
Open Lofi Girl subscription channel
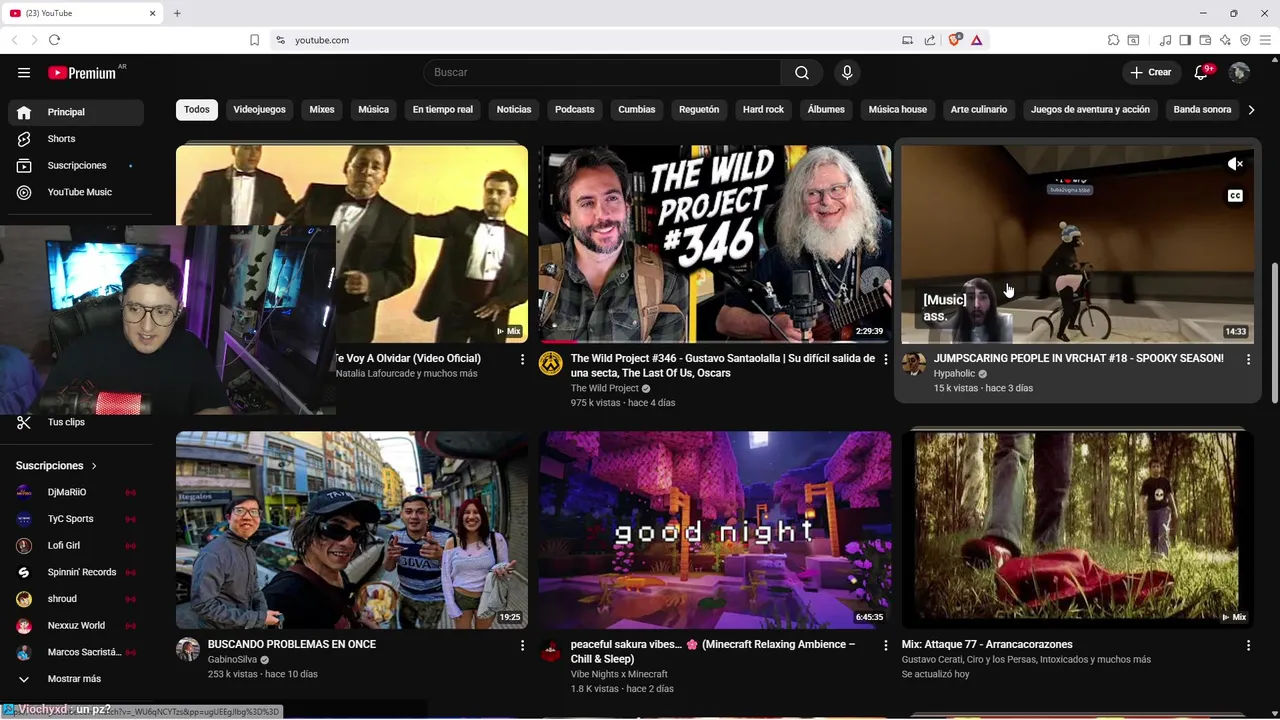(76, 546)
